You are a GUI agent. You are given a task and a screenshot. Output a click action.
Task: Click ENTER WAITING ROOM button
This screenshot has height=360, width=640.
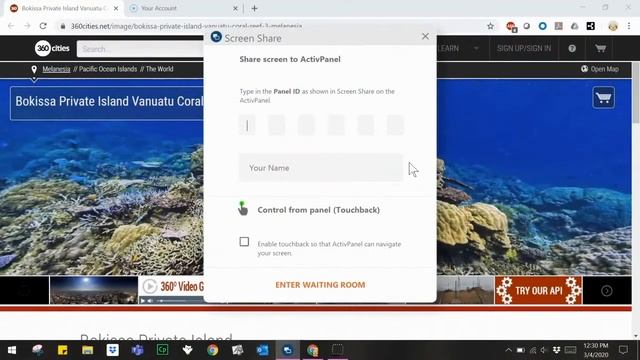[320, 285]
